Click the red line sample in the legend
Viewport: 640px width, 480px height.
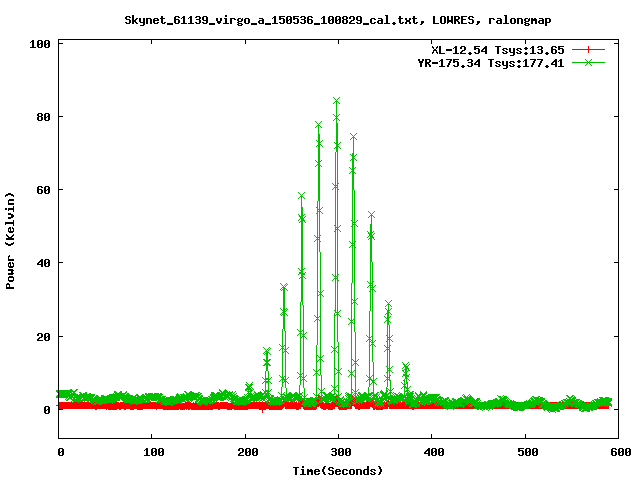[589, 49]
